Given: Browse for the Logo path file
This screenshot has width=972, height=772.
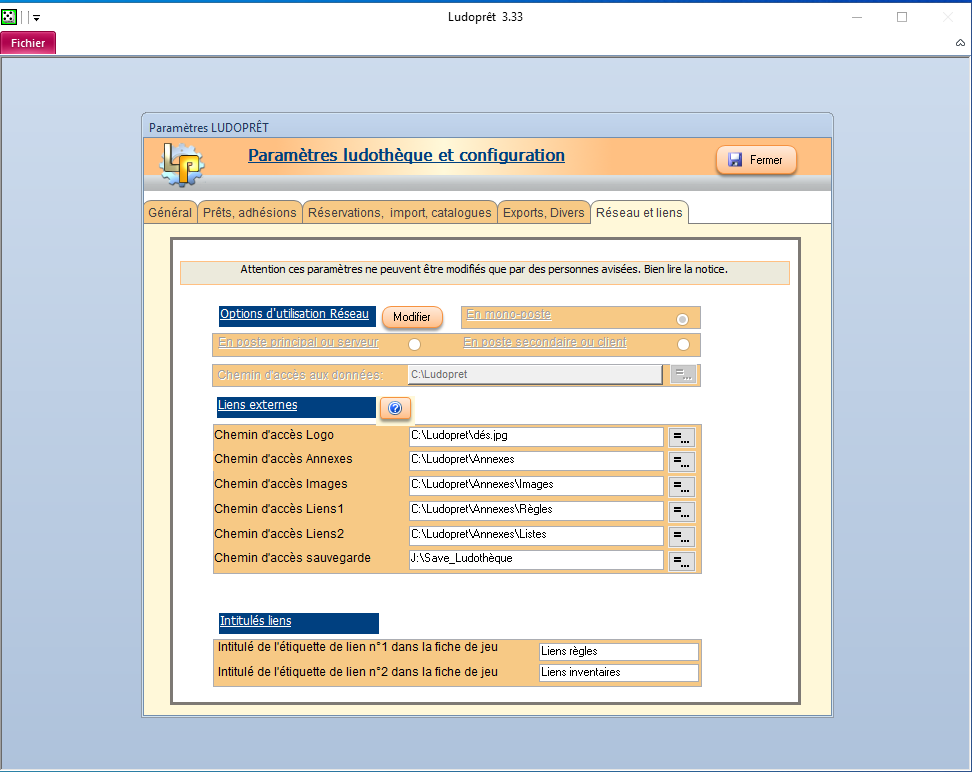Looking at the screenshot, I should (682, 437).
